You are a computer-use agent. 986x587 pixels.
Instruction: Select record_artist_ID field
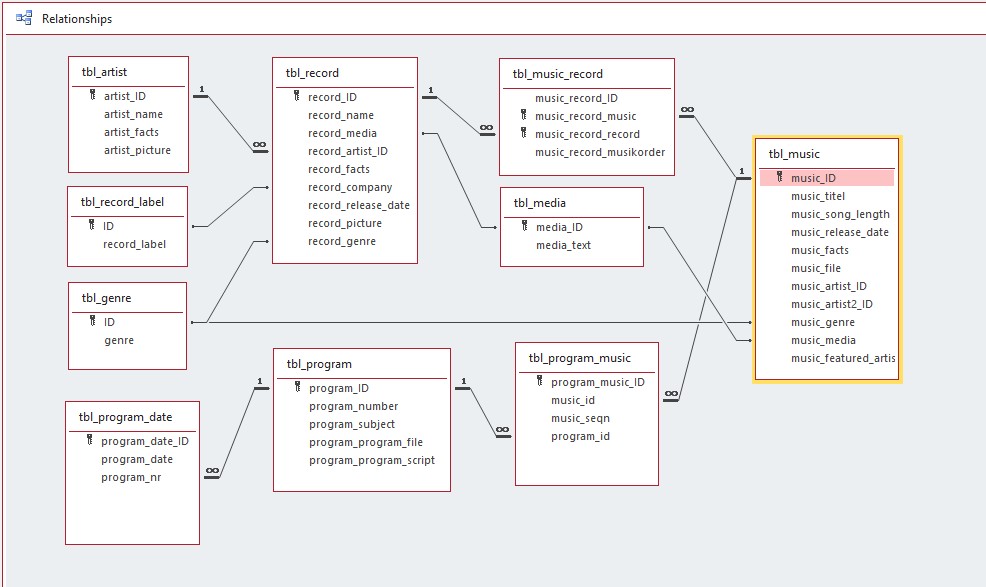pyautogui.click(x=348, y=151)
